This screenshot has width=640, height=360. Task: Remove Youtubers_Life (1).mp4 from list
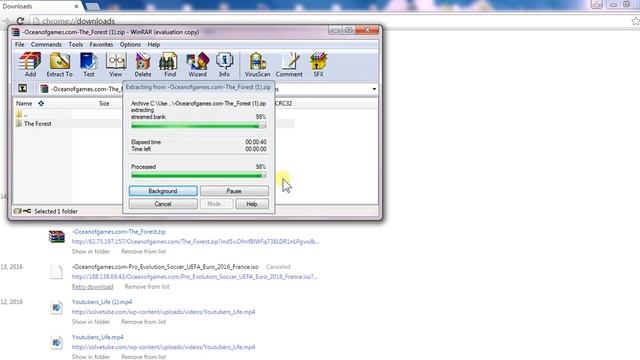pos(143,322)
